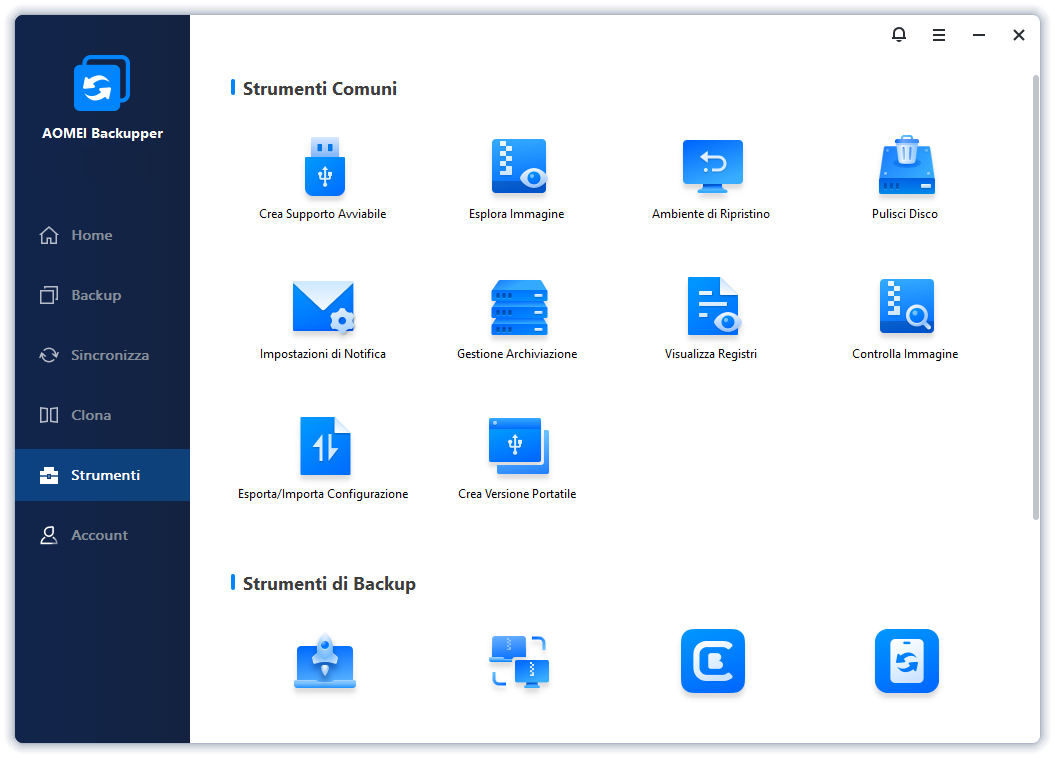
Task: Select the Pulisci Disco tool
Action: tap(906, 167)
